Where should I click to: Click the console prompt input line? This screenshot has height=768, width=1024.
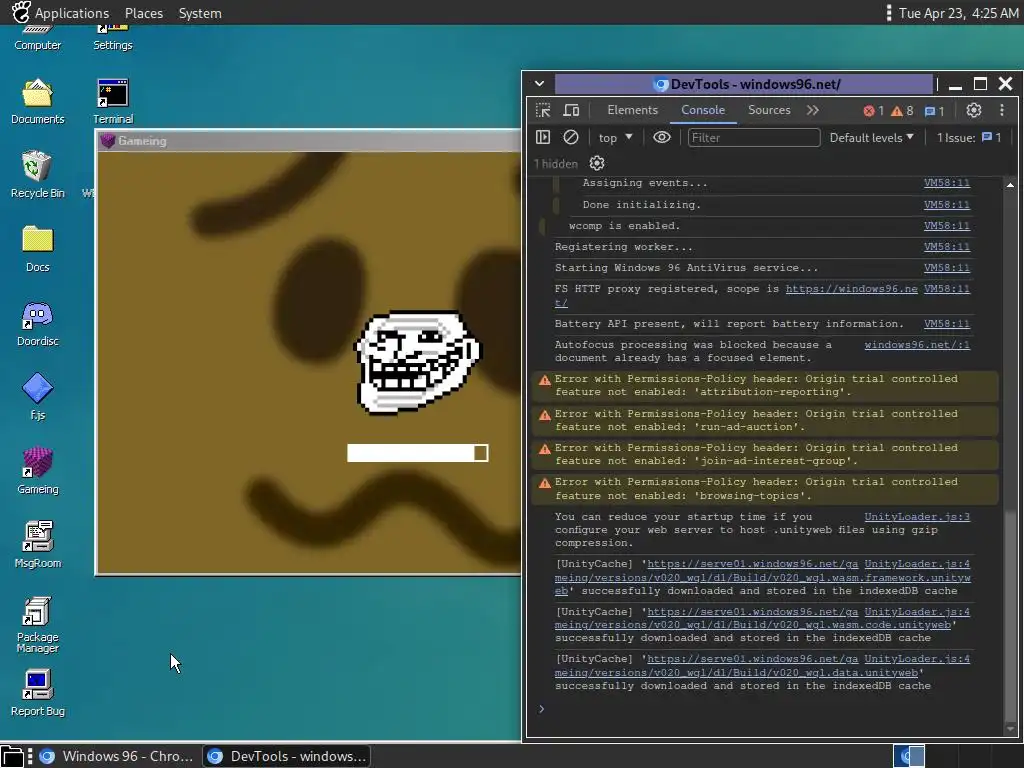[x=764, y=709]
